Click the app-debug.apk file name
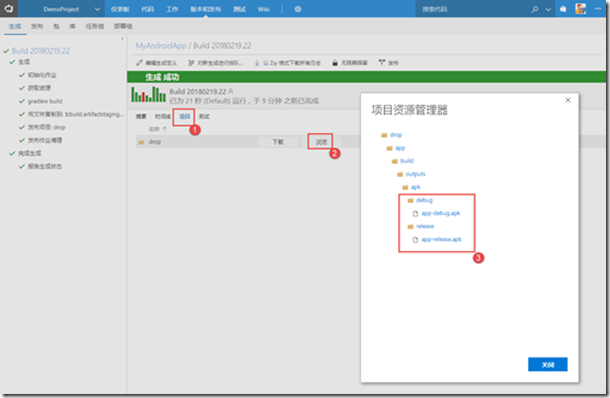 coord(440,213)
